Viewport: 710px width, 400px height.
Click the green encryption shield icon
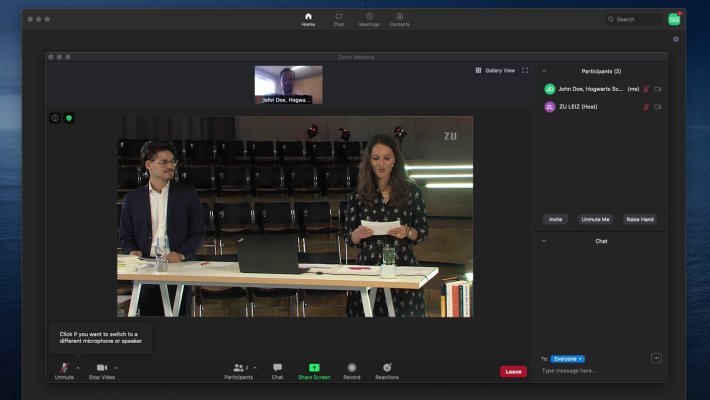tap(69, 118)
